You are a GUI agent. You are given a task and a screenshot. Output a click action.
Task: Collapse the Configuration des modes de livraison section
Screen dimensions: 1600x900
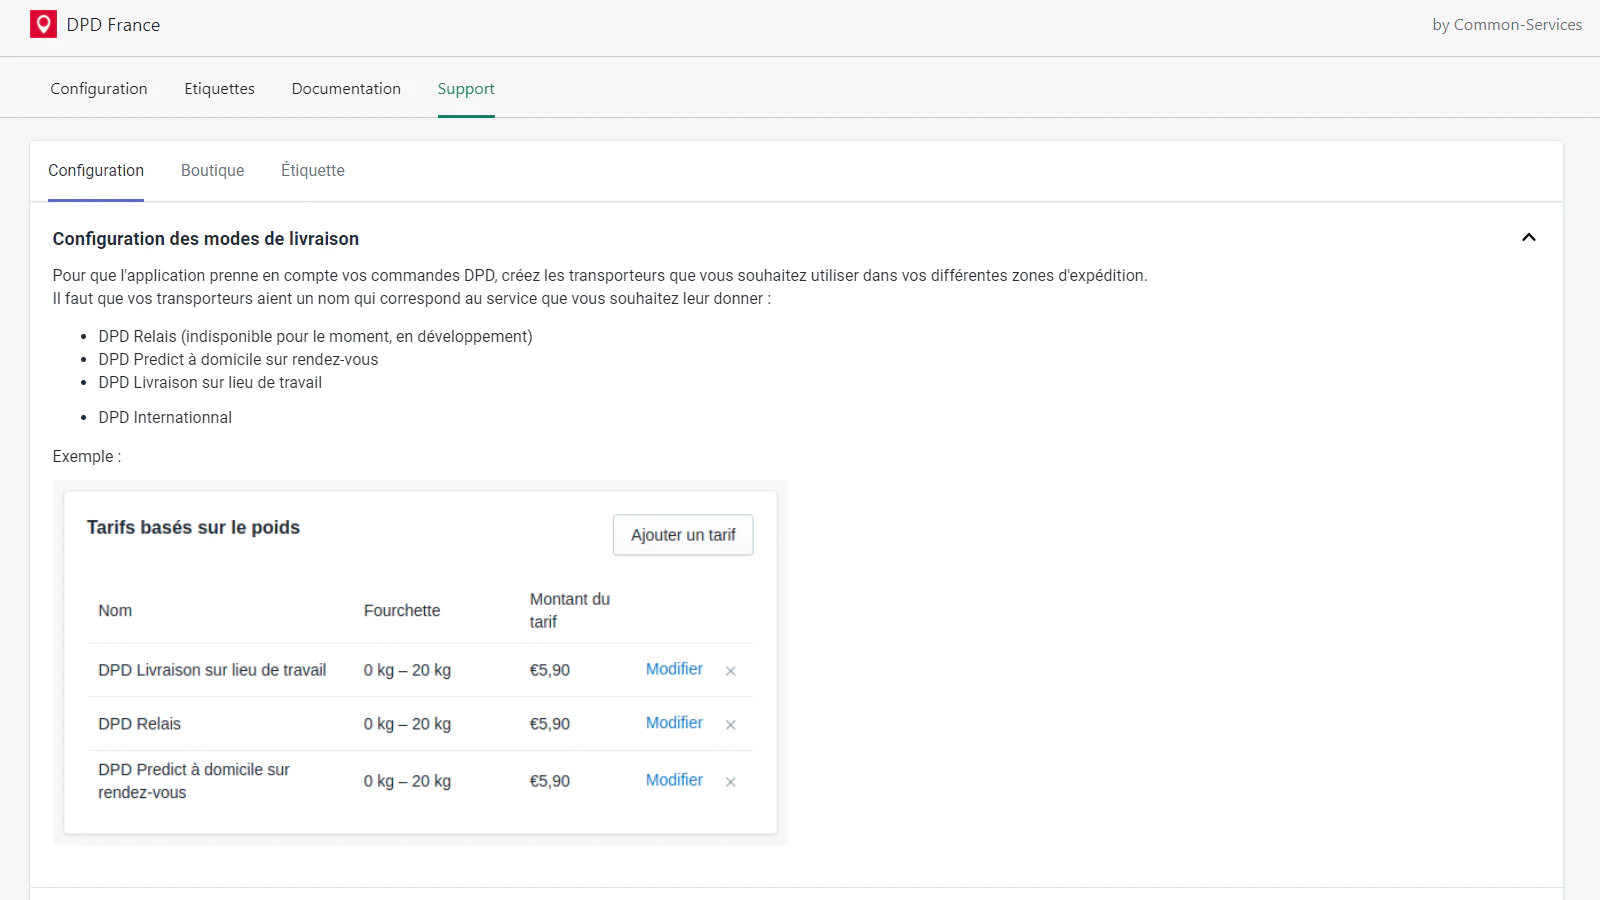tap(1528, 238)
